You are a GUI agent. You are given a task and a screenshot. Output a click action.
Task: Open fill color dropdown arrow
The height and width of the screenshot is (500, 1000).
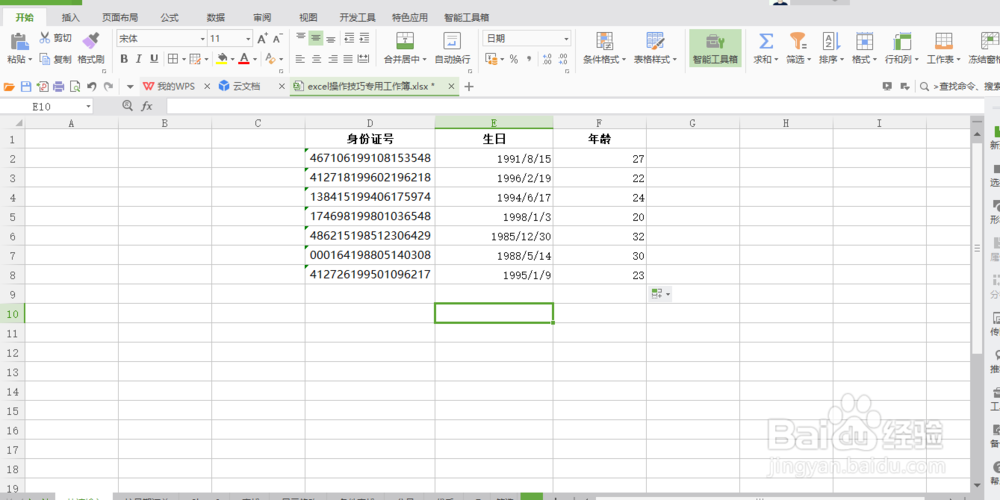[x=233, y=59]
